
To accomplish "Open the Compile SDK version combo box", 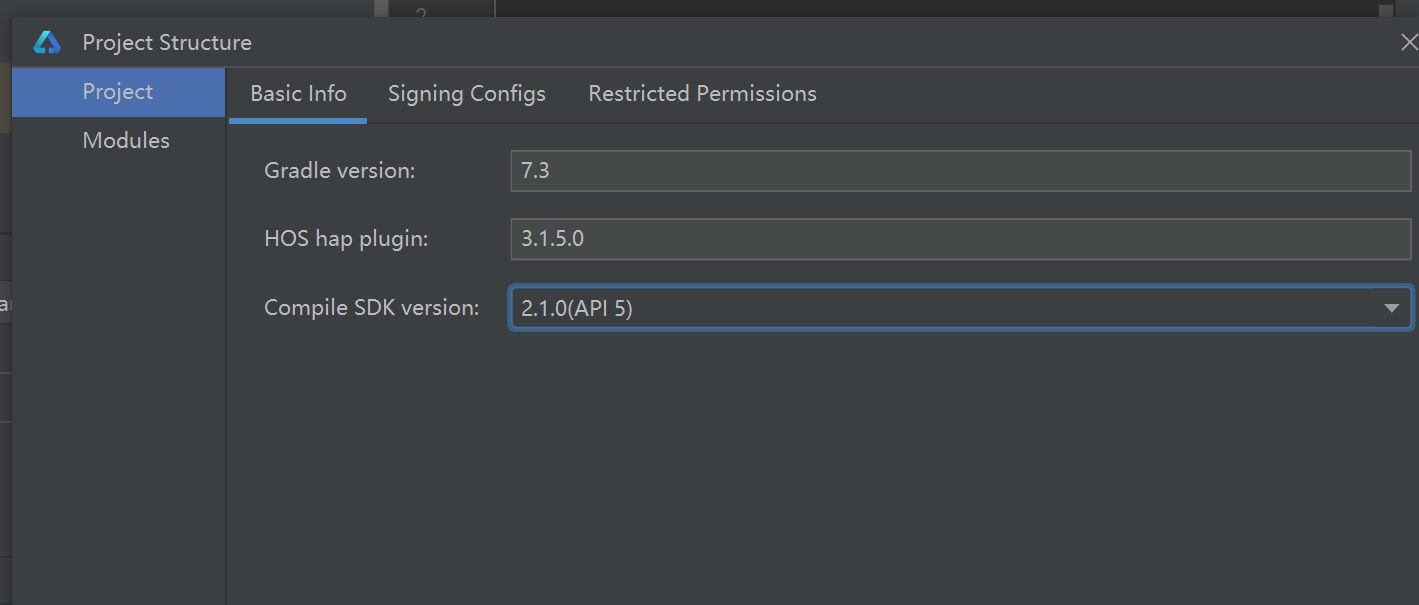I will tap(940, 308).
